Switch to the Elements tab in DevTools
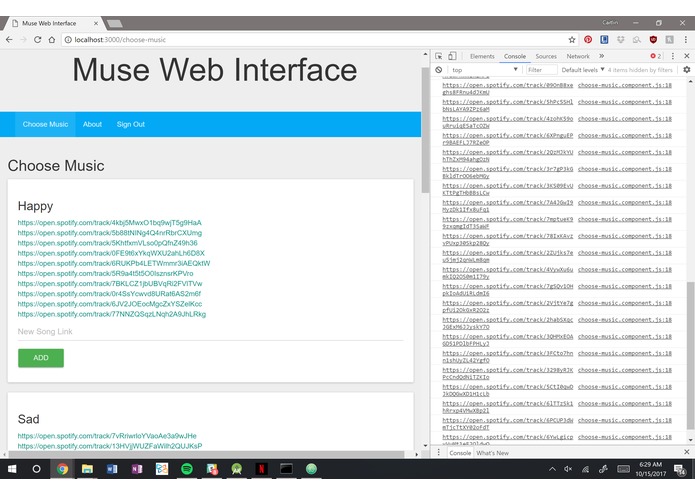695x494 pixels. (482, 56)
